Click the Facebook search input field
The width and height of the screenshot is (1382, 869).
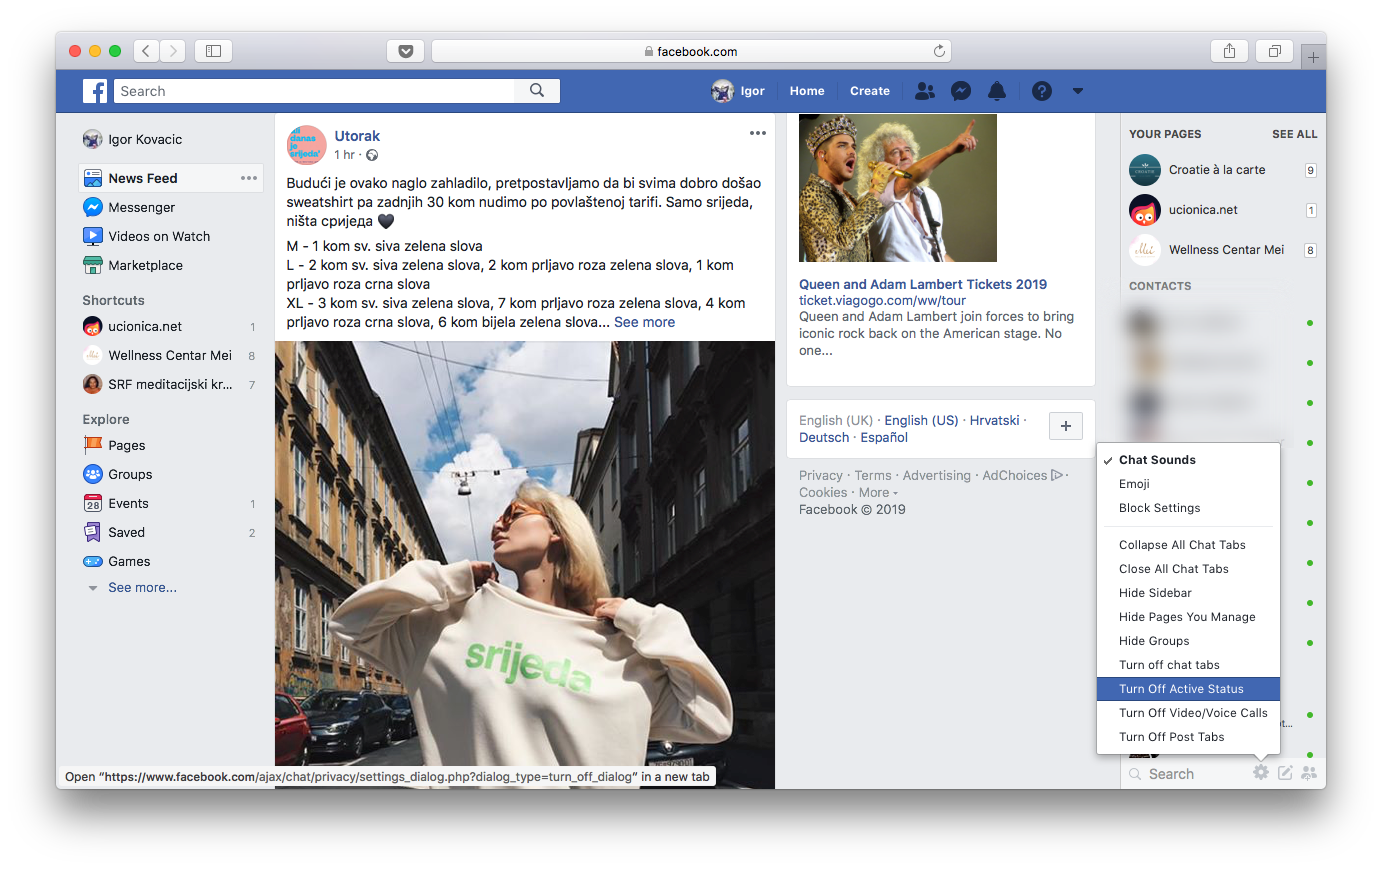[315, 91]
